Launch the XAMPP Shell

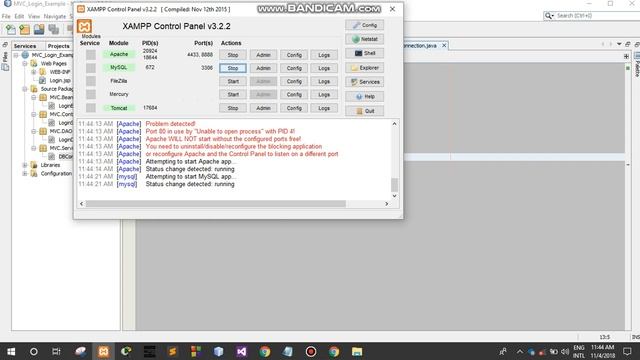click(364, 53)
